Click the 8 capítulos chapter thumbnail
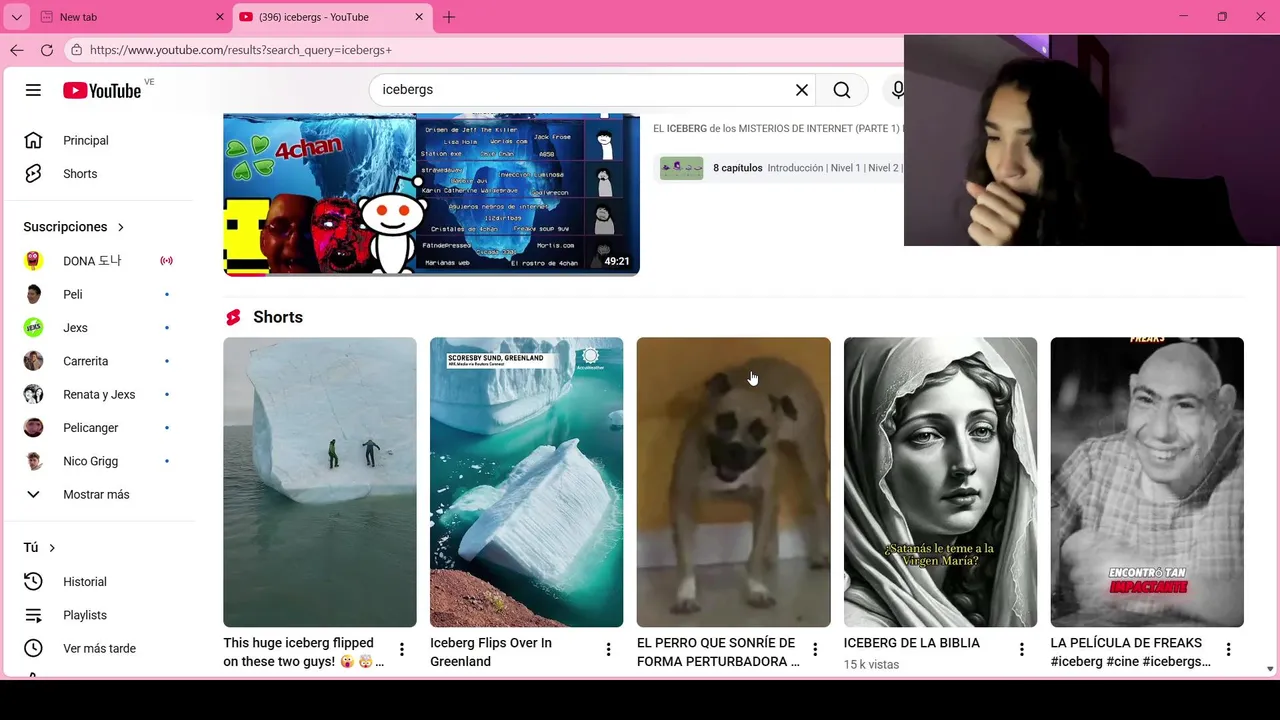 click(681, 168)
